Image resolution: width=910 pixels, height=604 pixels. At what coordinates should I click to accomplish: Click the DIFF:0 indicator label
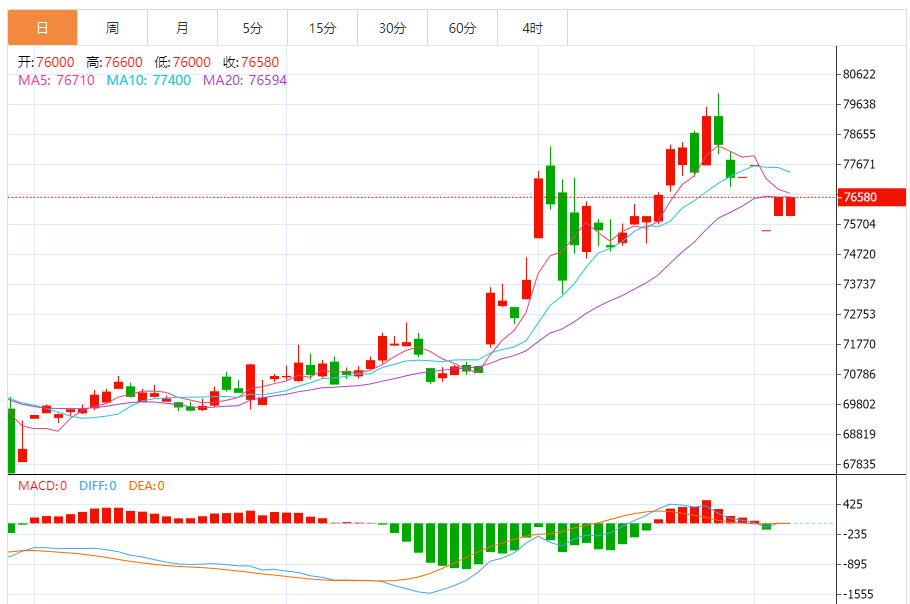(x=96, y=486)
